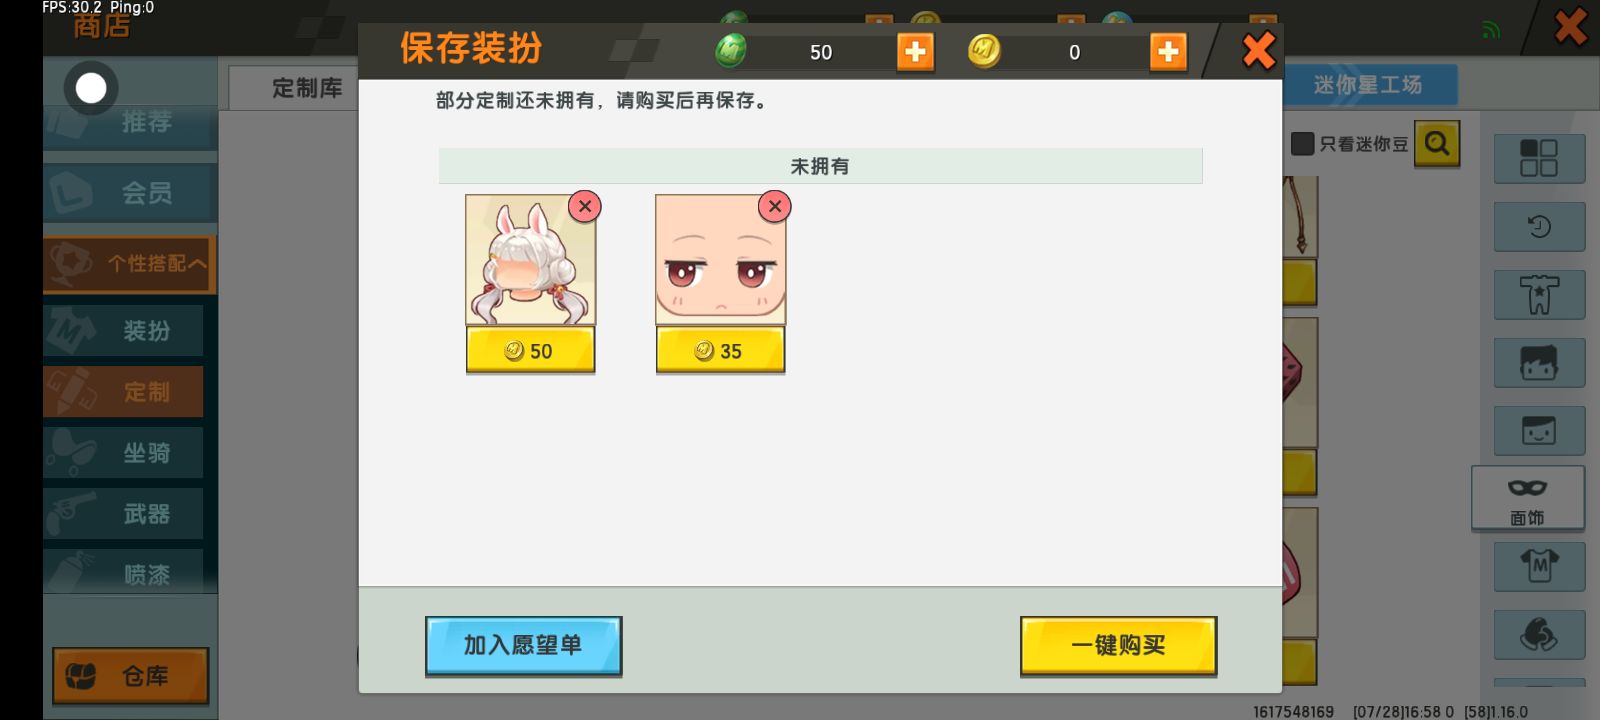Viewport: 1600px width, 720px height.
Task: Open the 仓库 warehouse button
Action: click(x=130, y=677)
